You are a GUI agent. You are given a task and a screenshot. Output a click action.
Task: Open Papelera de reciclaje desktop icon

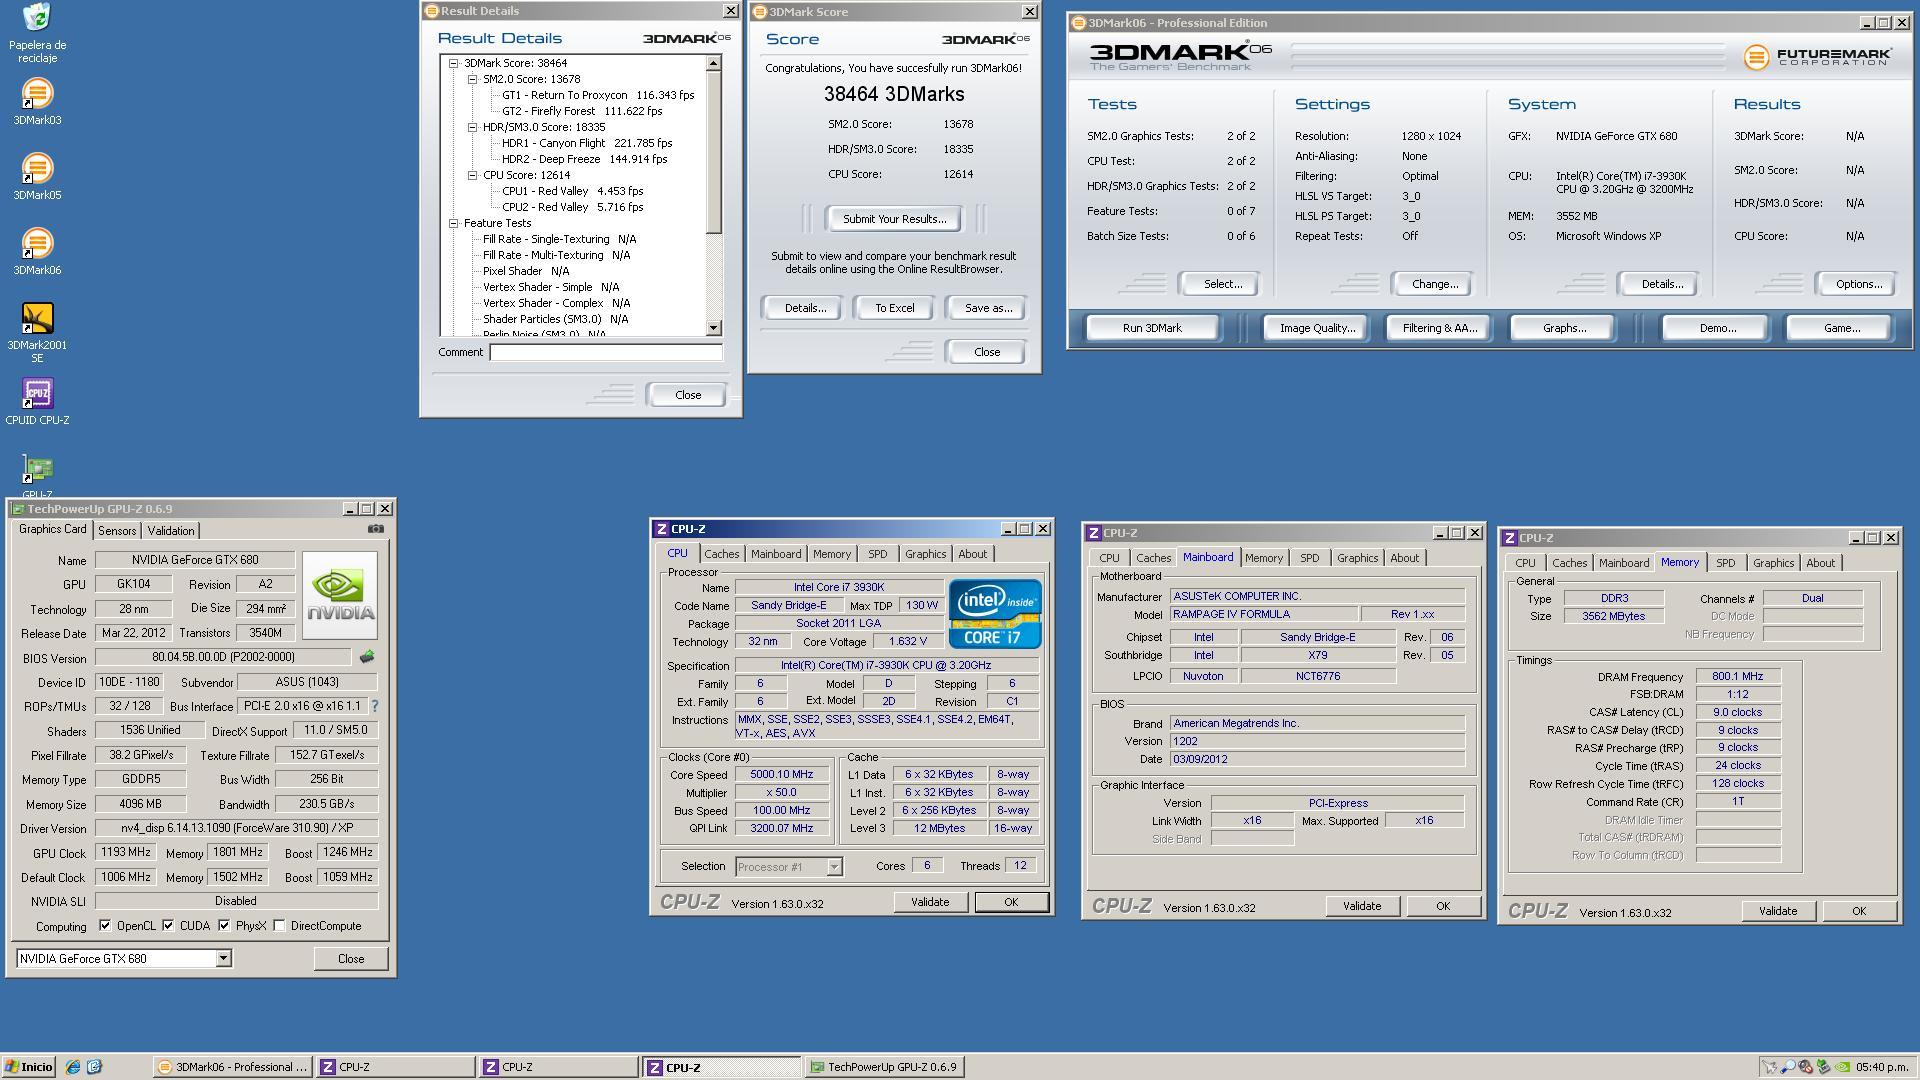click(x=37, y=32)
